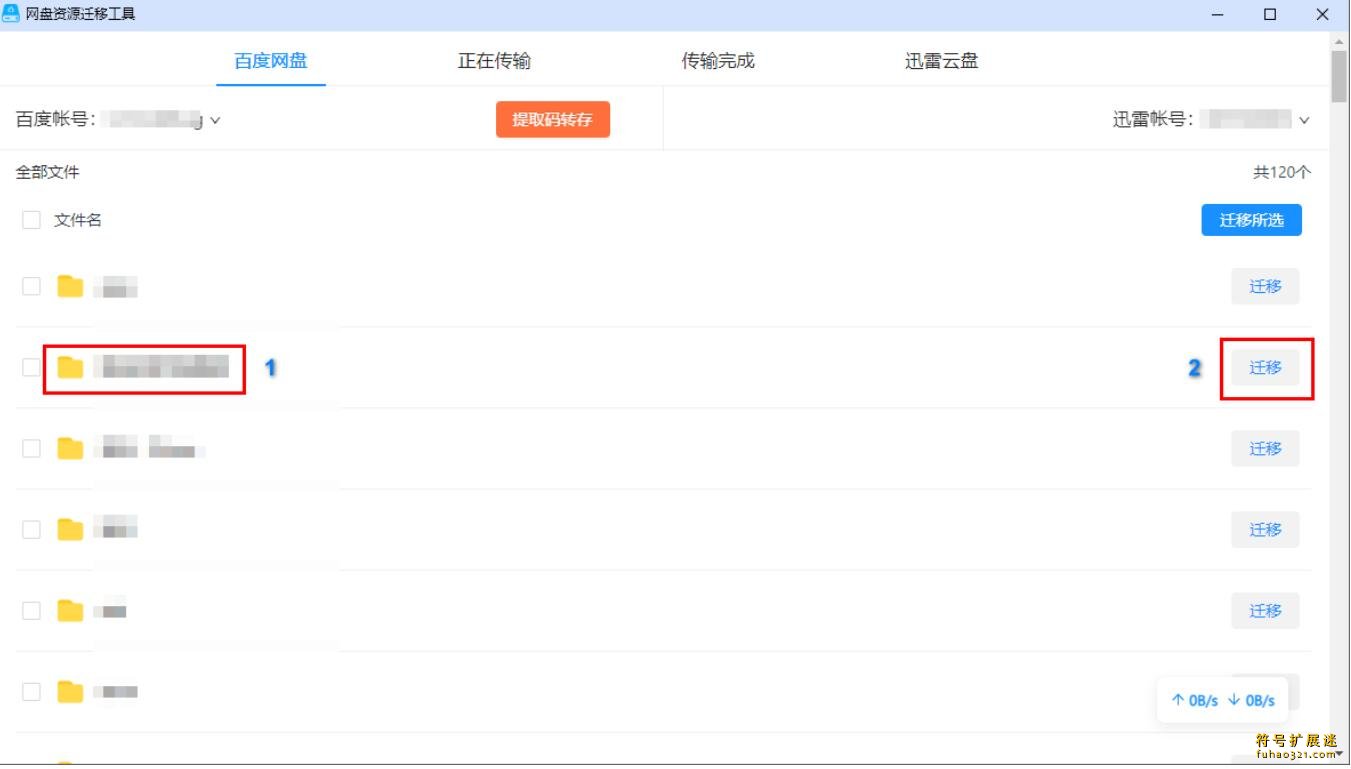
Task: Open the 正在传输 tab
Action: click(494, 61)
